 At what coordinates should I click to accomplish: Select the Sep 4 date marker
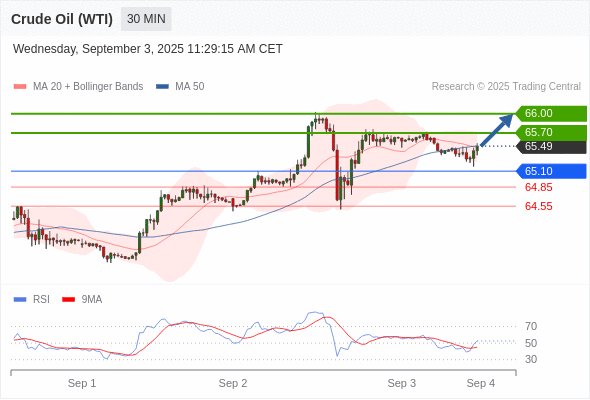(x=481, y=383)
